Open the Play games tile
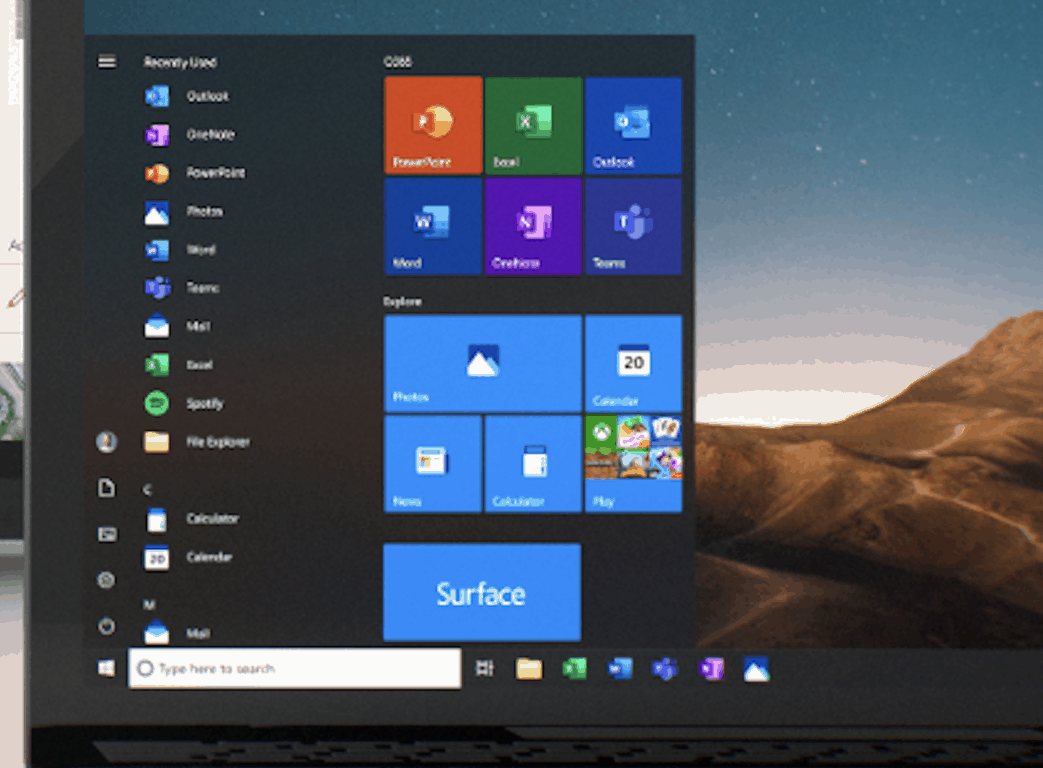The image size is (1043, 768). pyautogui.click(x=633, y=463)
